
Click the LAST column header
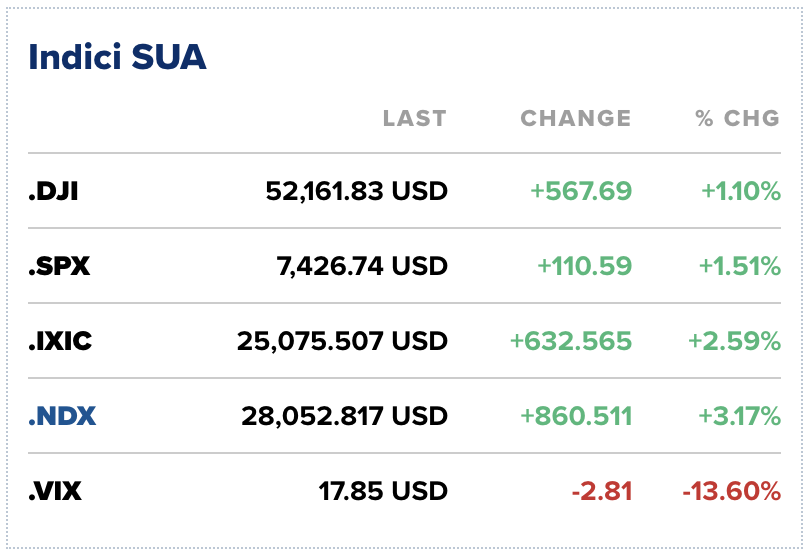click(415, 119)
